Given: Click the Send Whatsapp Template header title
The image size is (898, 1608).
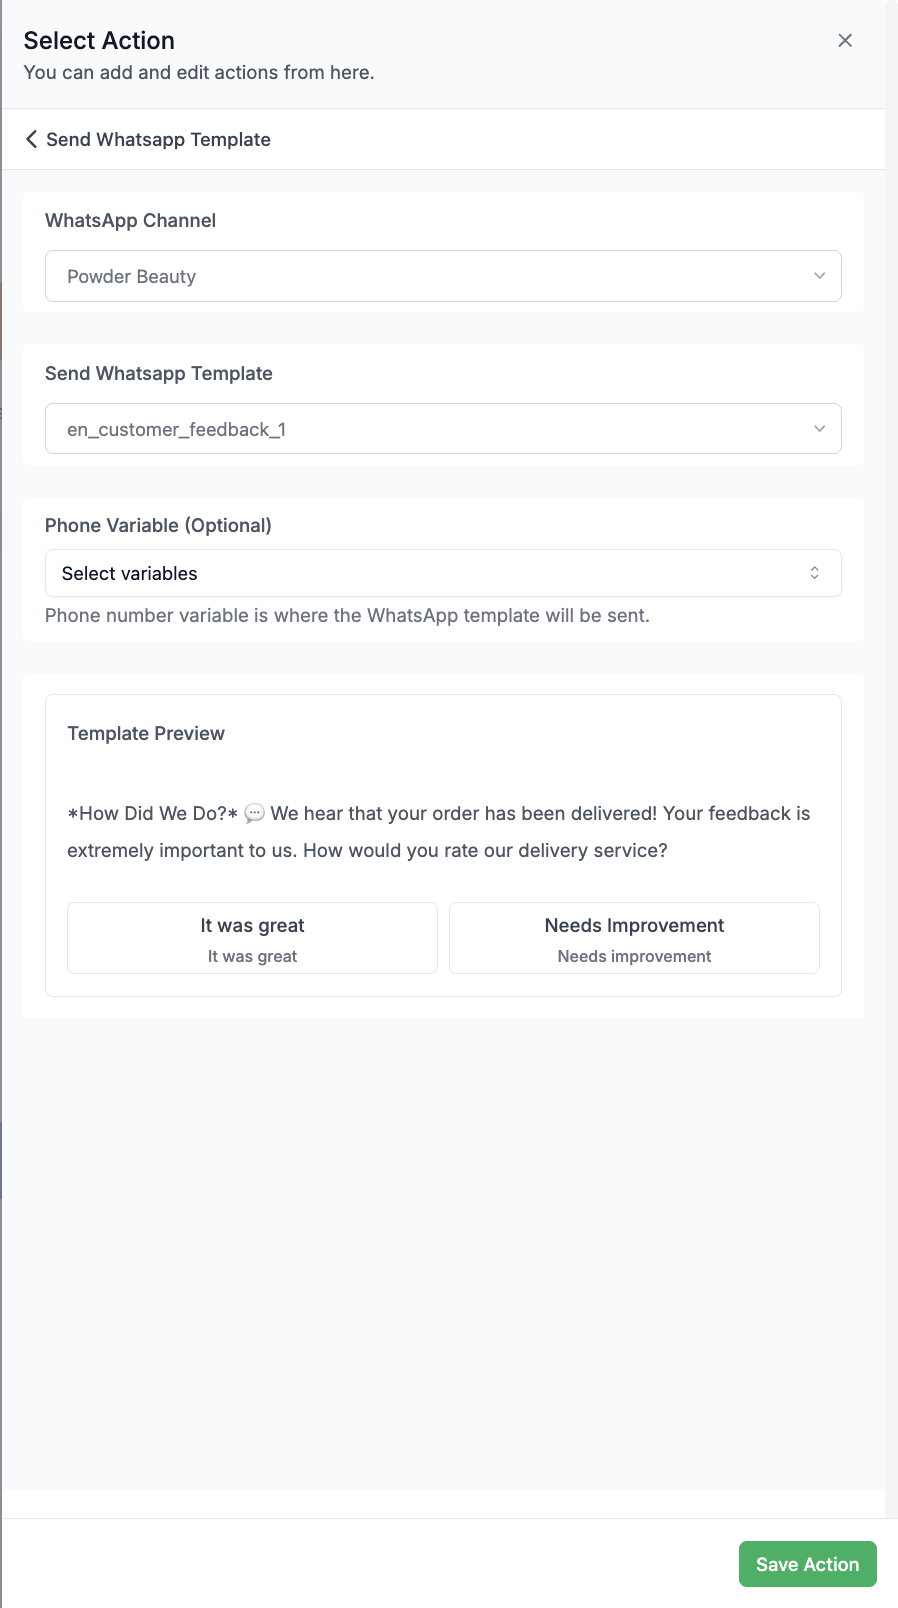Looking at the screenshot, I should (x=158, y=140).
